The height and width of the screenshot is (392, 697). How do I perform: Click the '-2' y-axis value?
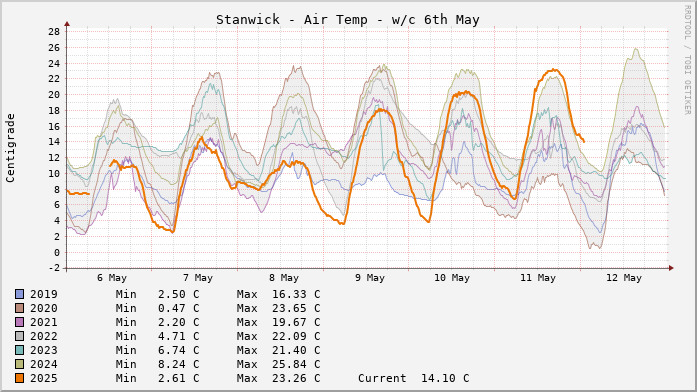click(x=54, y=268)
